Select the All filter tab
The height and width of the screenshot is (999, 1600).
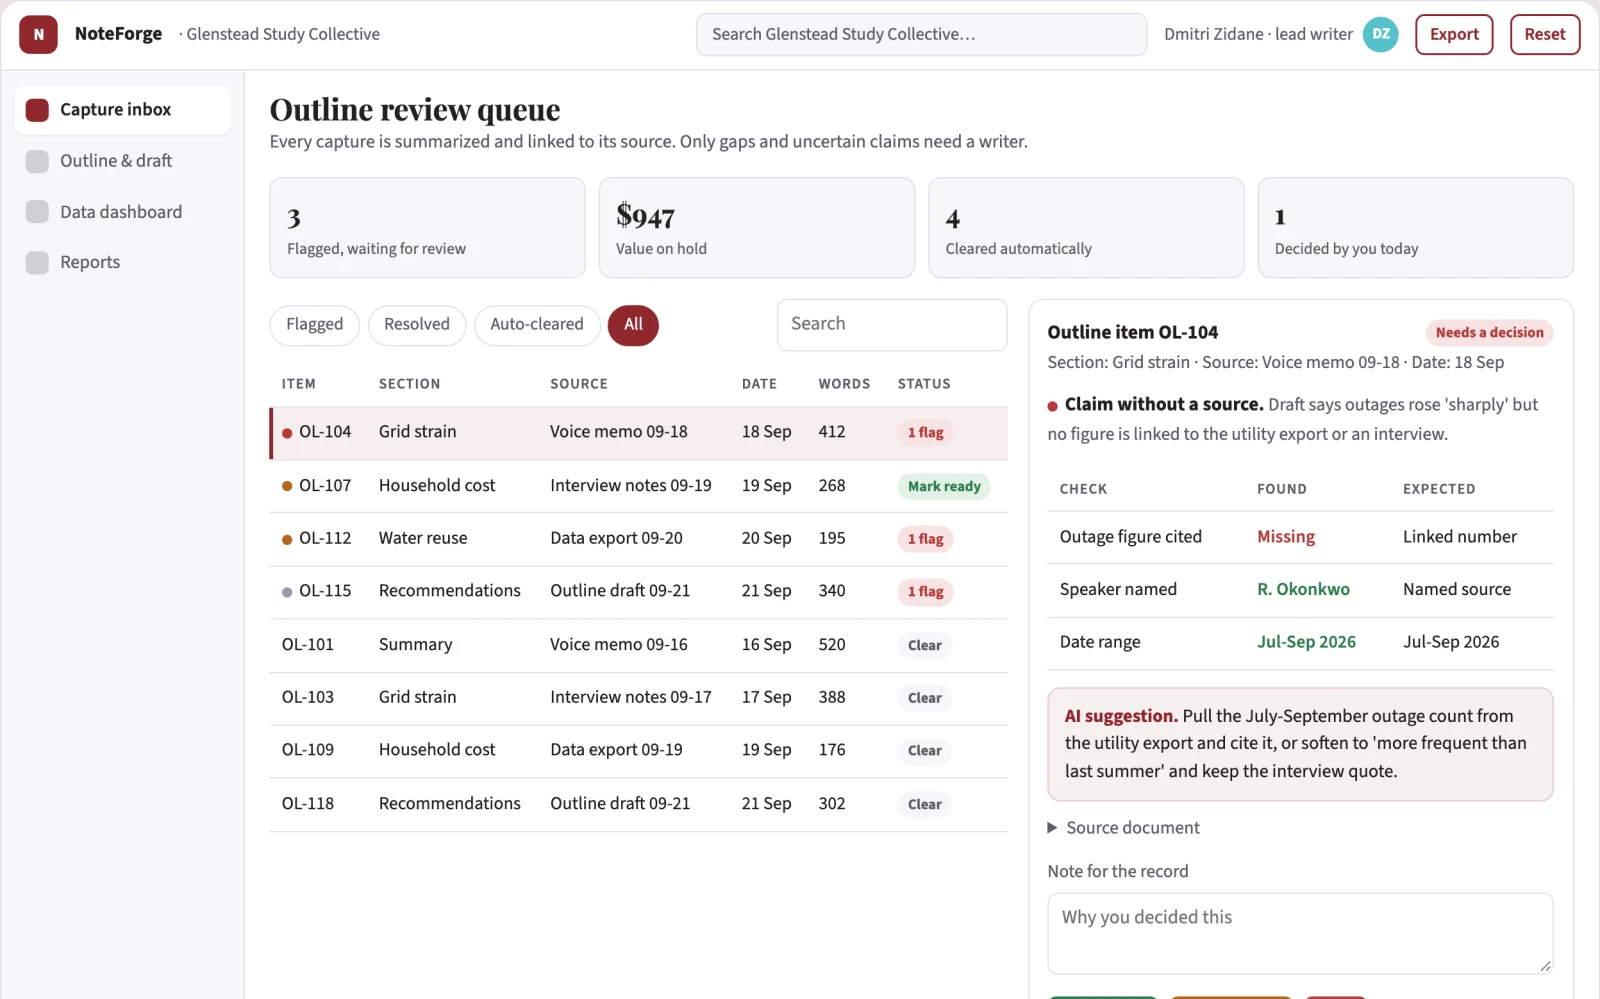tap(633, 325)
